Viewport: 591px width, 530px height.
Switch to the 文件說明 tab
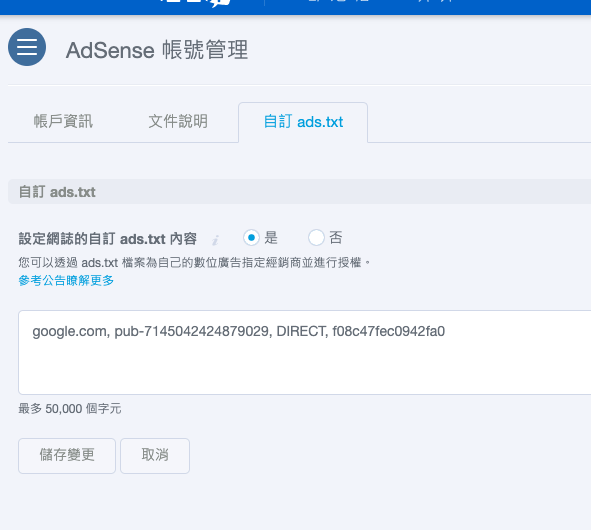click(x=178, y=121)
